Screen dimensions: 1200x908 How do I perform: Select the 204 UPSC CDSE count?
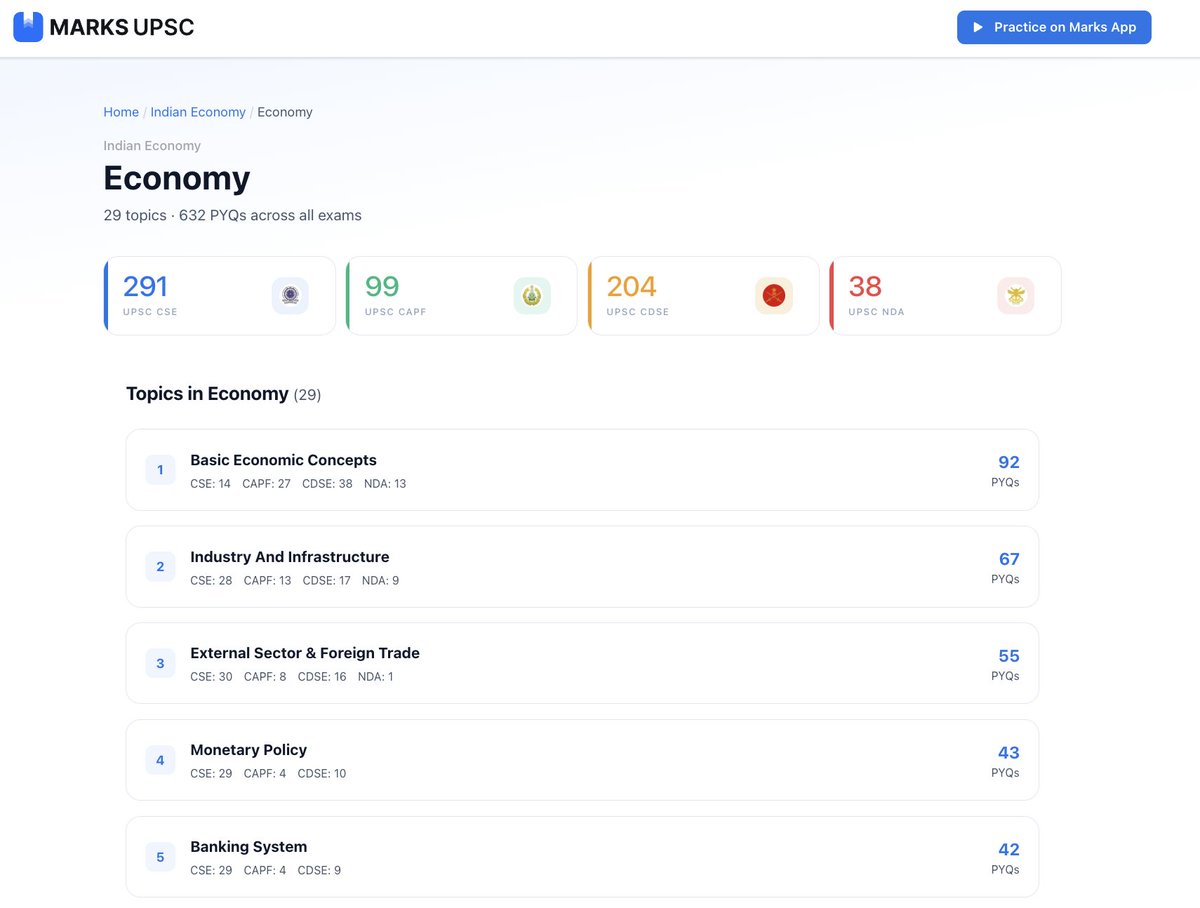(631, 287)
